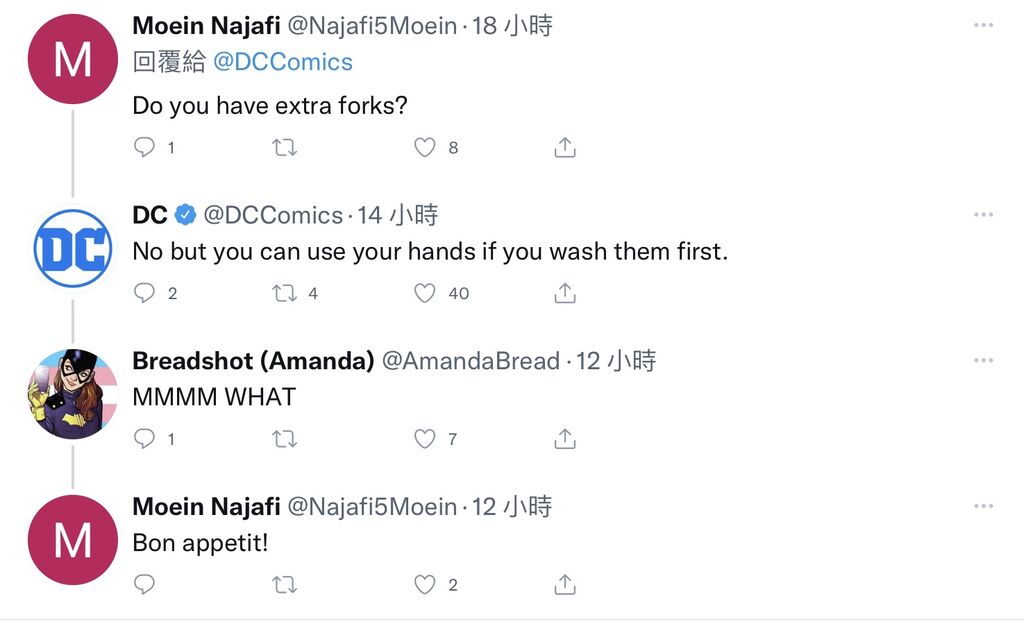The height and width of the screenshot is (633, 1024).
Task: Open Breadshot (Amanda) profile name link
Action: (254, 361)
